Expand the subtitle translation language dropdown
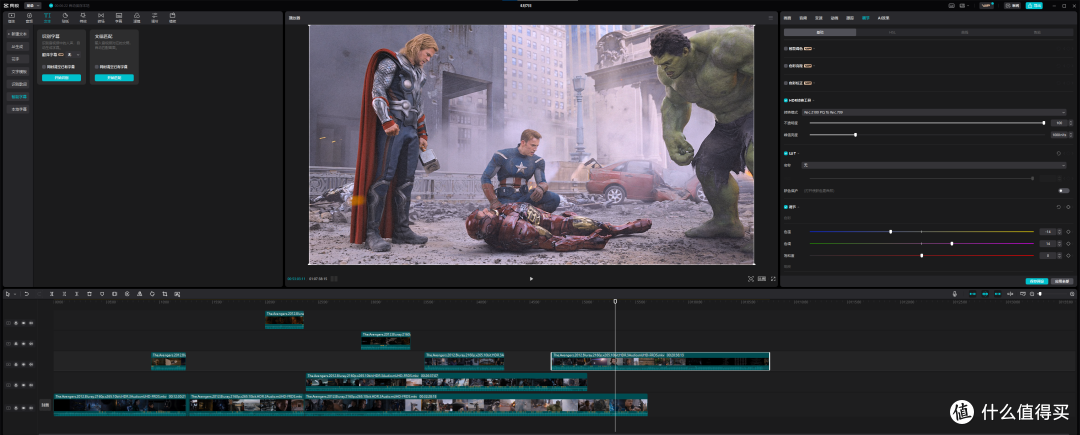The image size is (1080, 435). pyautogui.click(x=74, y=54)
